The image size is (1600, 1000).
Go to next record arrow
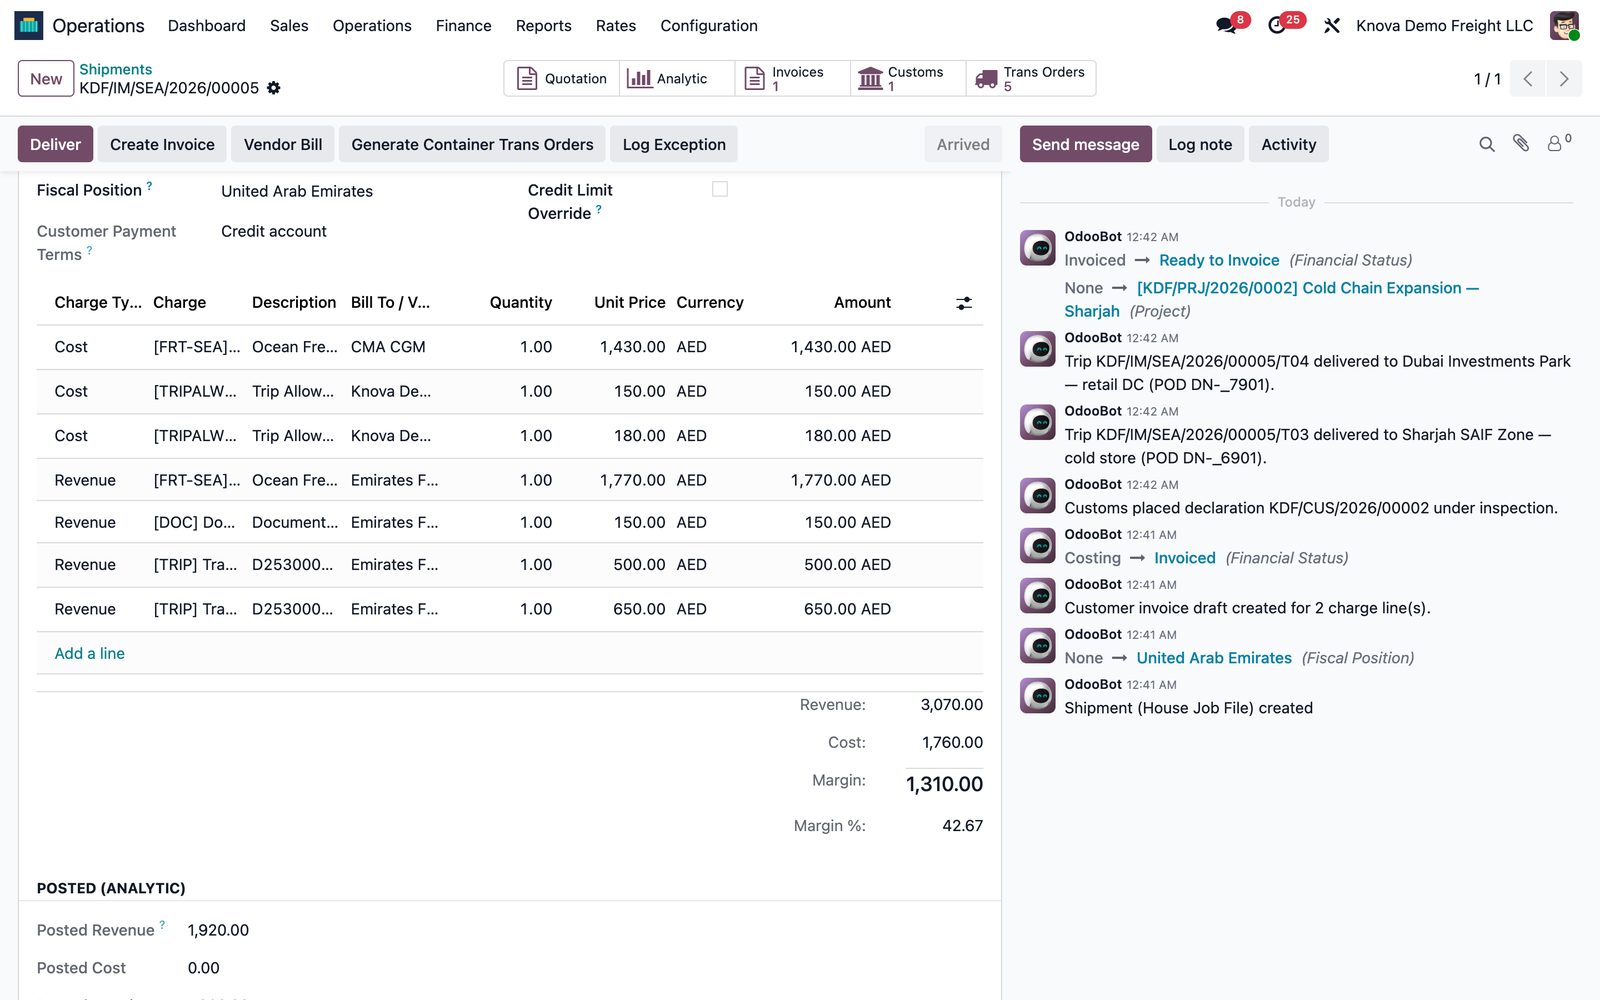click(x=1564, y=79)
